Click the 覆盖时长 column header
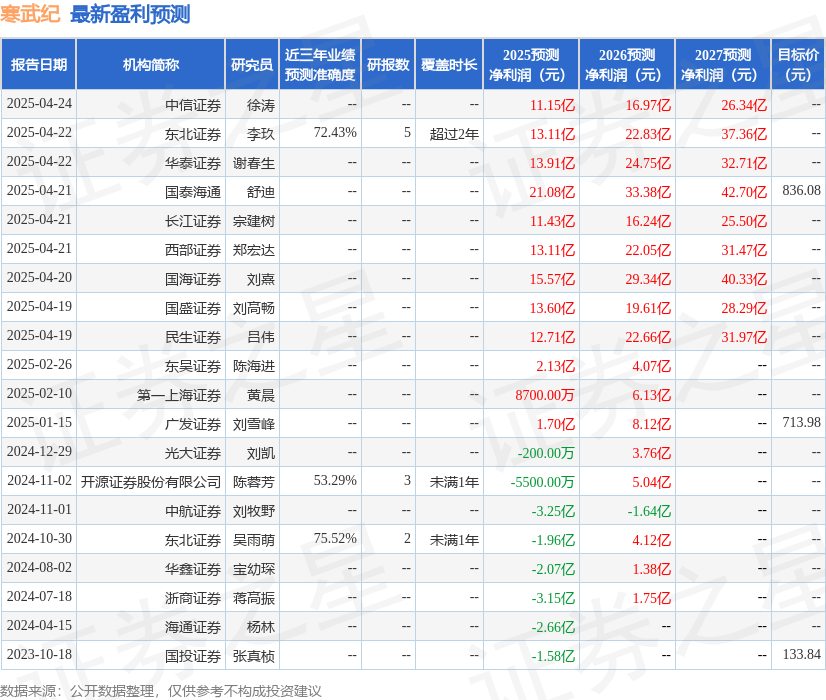 (x=449, y=64)
